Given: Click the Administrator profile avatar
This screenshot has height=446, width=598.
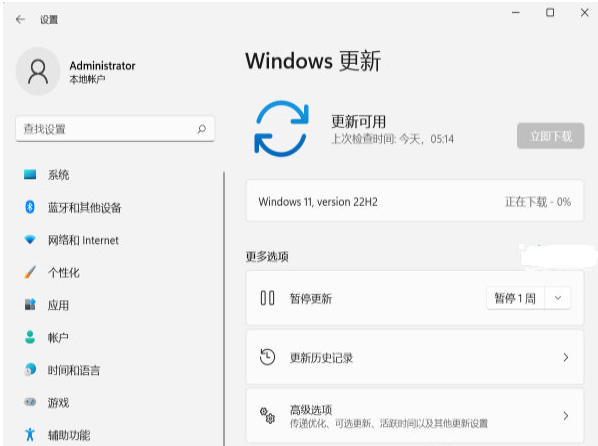Looking at the screenshot, I should [38, 71].
